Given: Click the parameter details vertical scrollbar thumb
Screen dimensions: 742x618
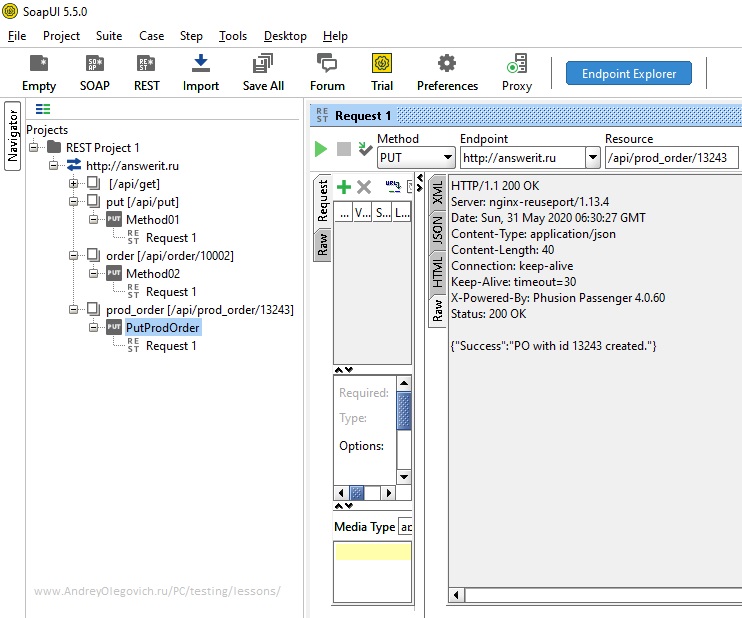Looking at the screenshot, I should 404,410.
